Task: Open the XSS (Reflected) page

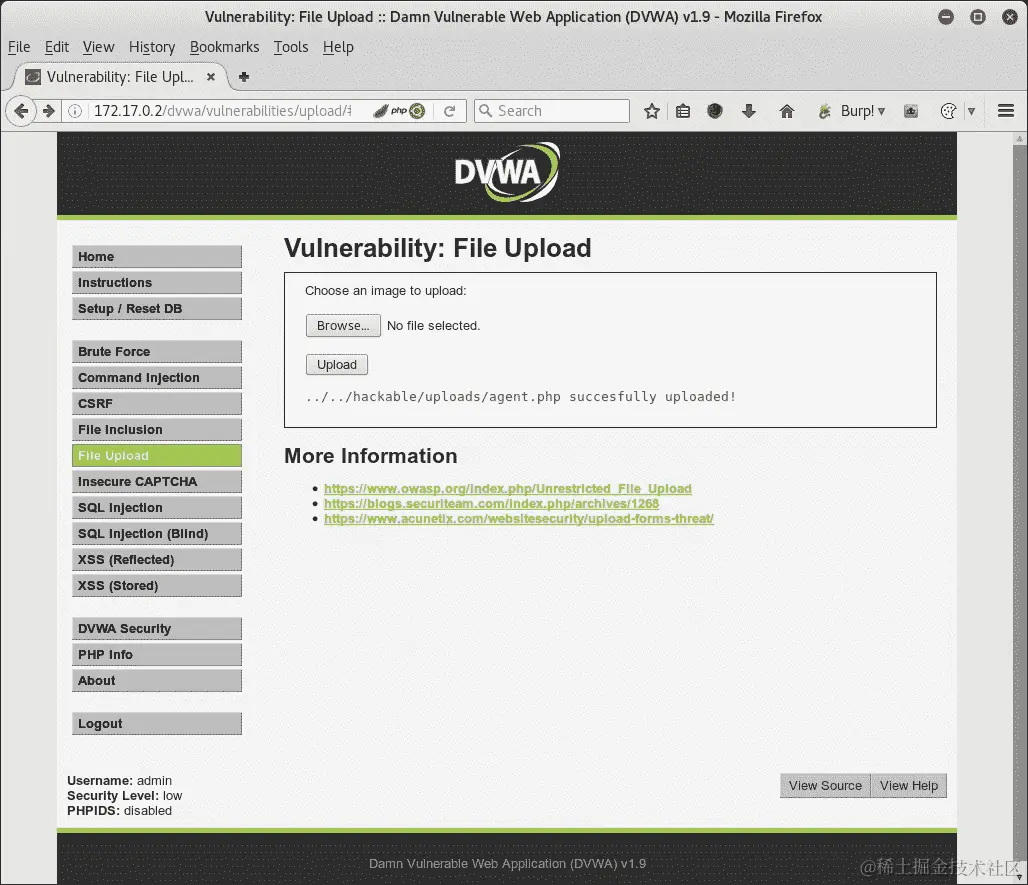Action: click(x=157, y=560)
